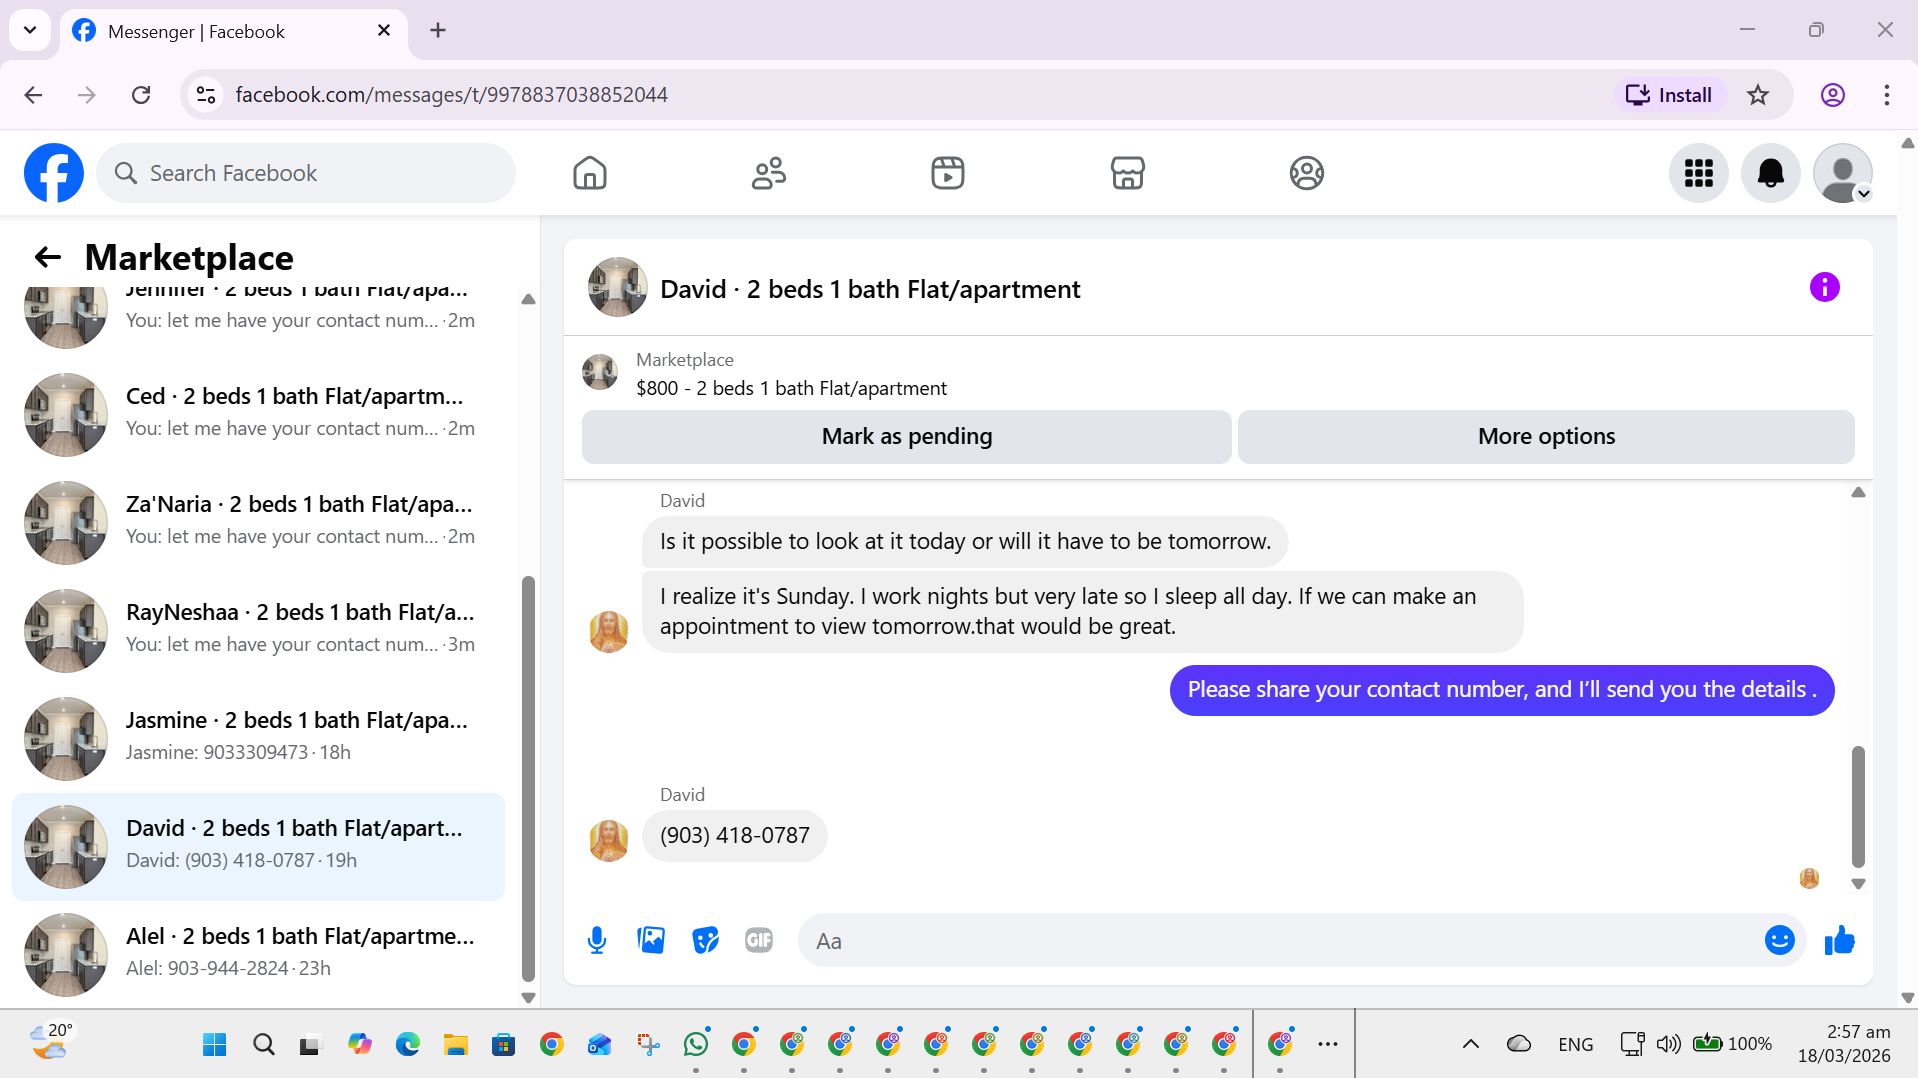This screenshot has width=1918, height=1078.
Task: Open More options for the listing
Action: (x=1547, y=436)
